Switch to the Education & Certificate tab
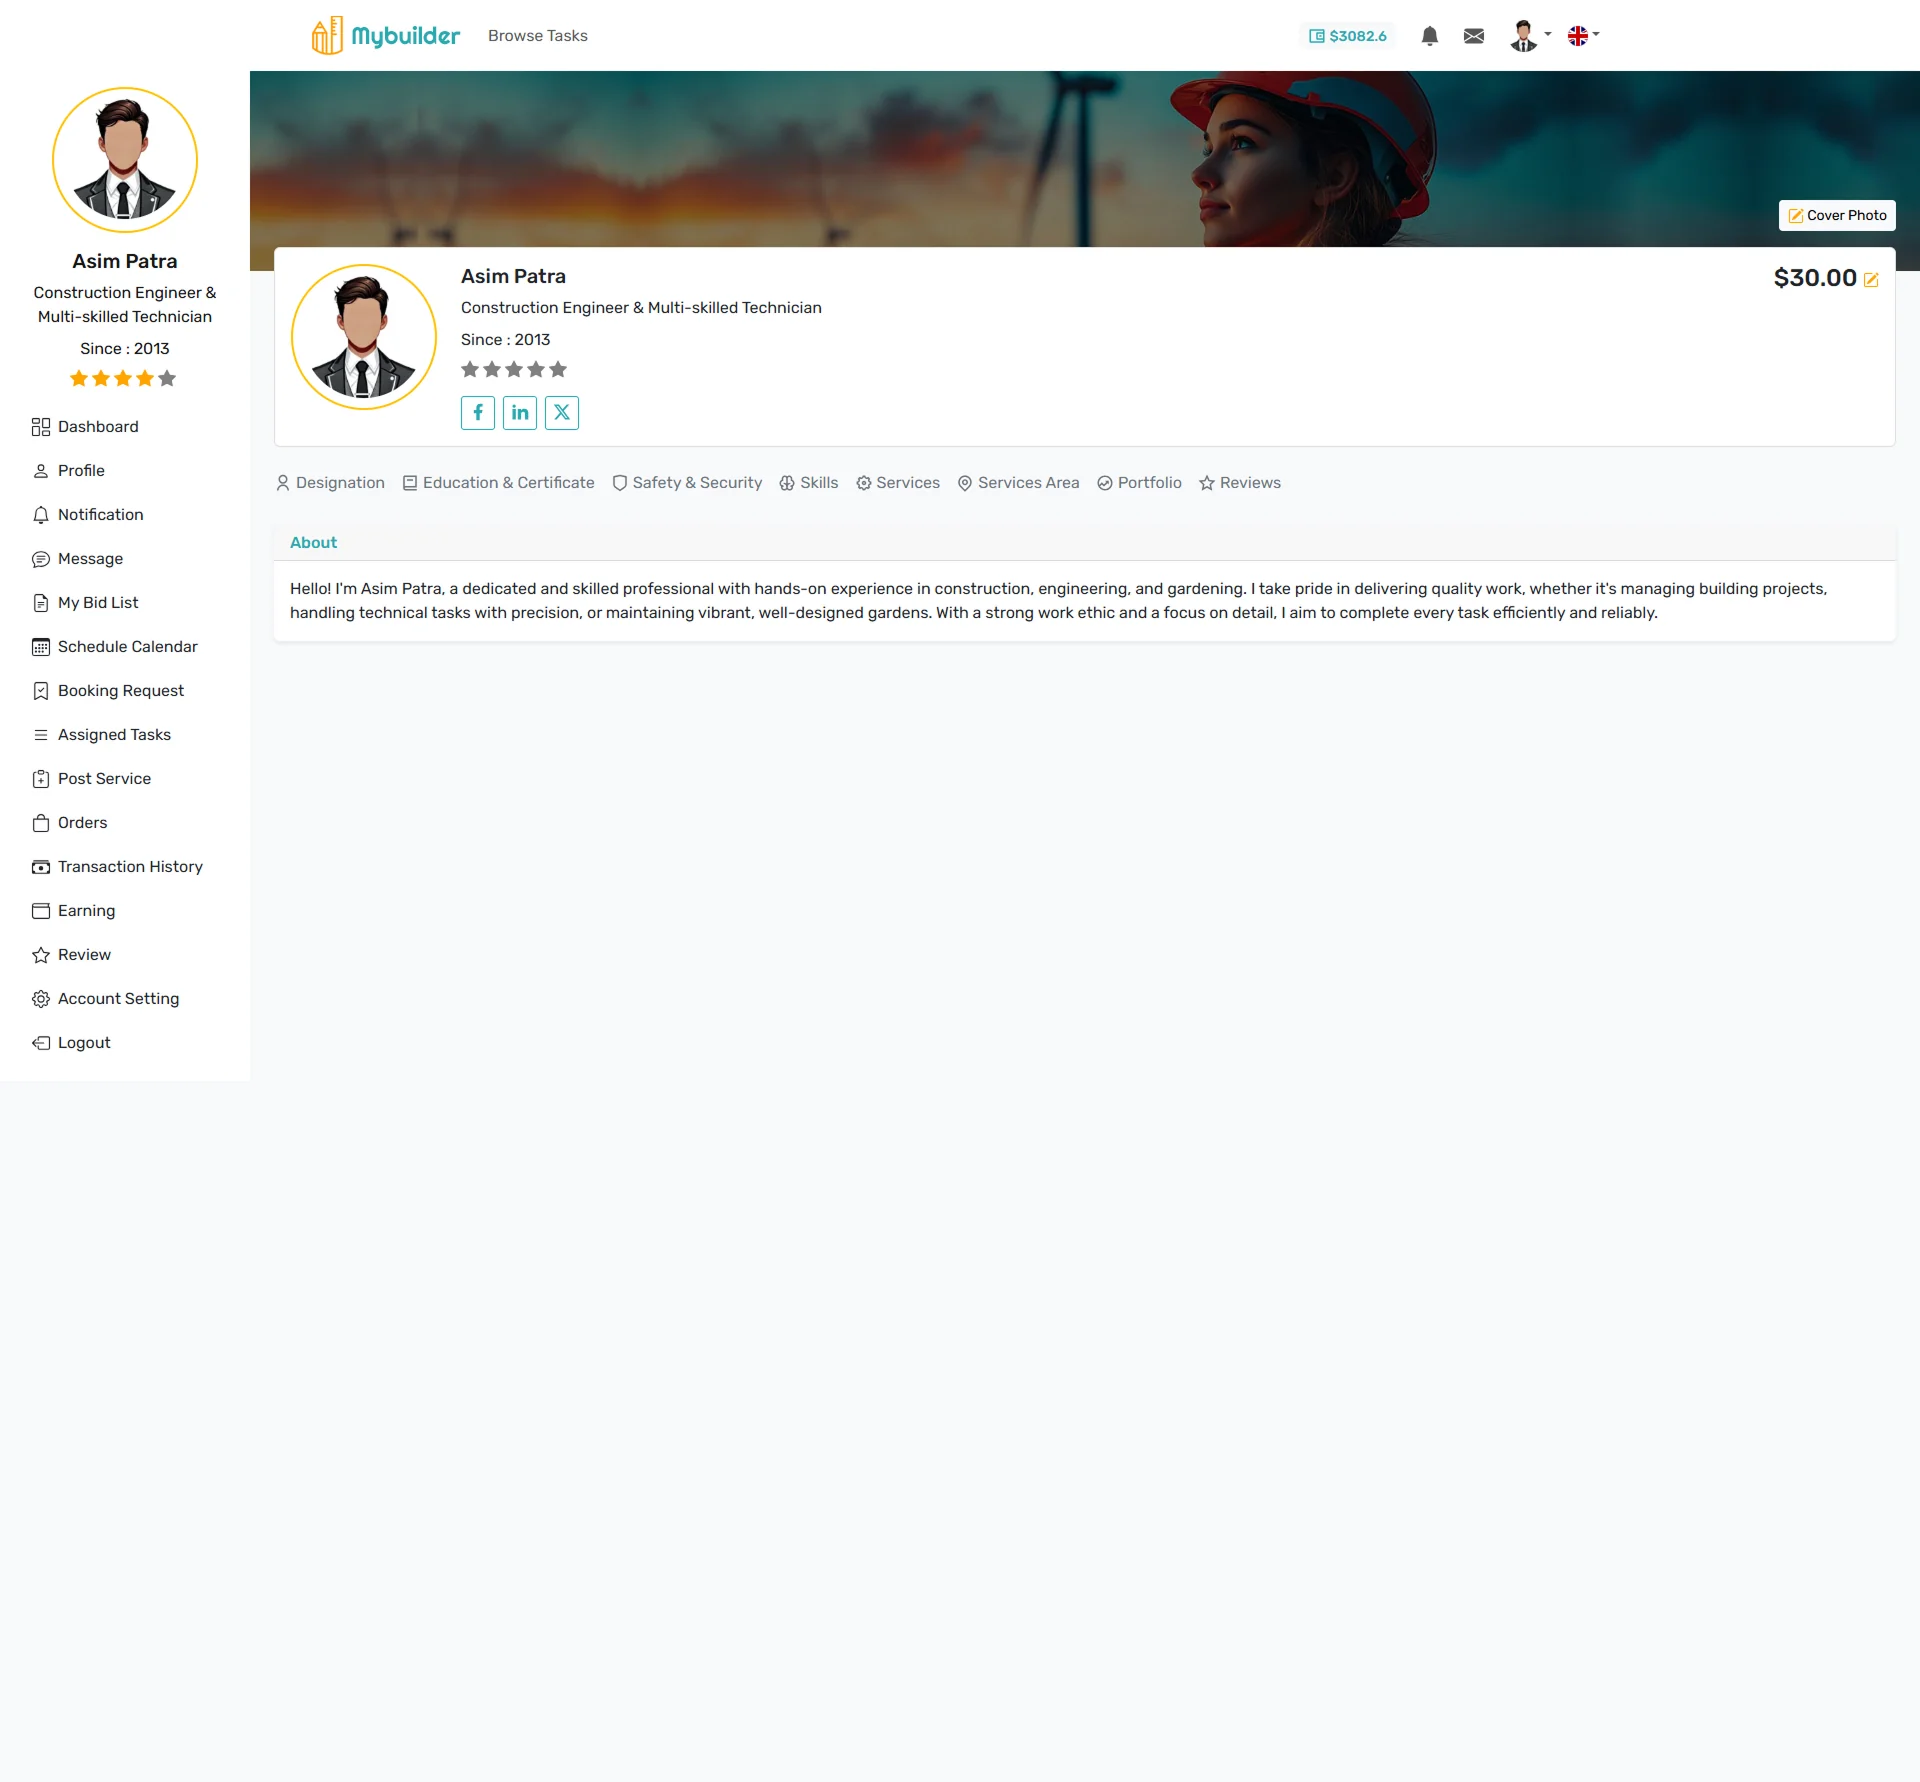The image size is (1920, 1782). click(498, 483)
